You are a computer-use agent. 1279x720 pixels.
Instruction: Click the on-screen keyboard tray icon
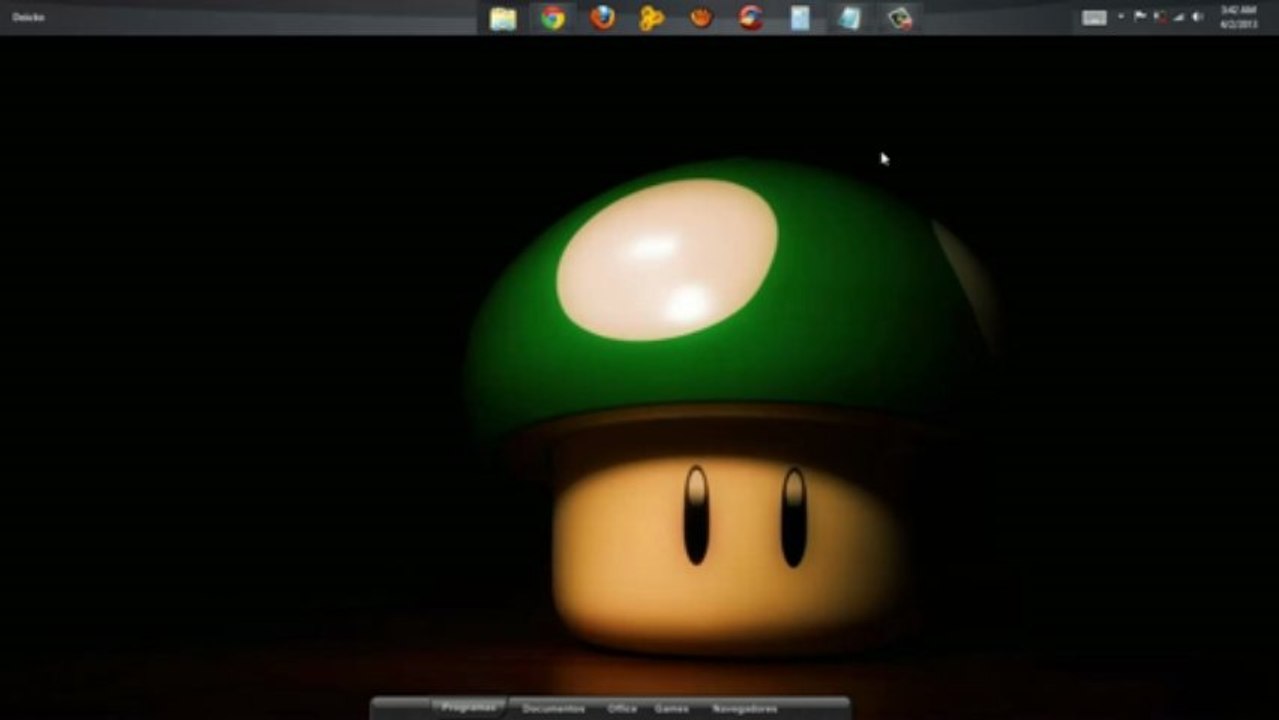(1094, 17)
